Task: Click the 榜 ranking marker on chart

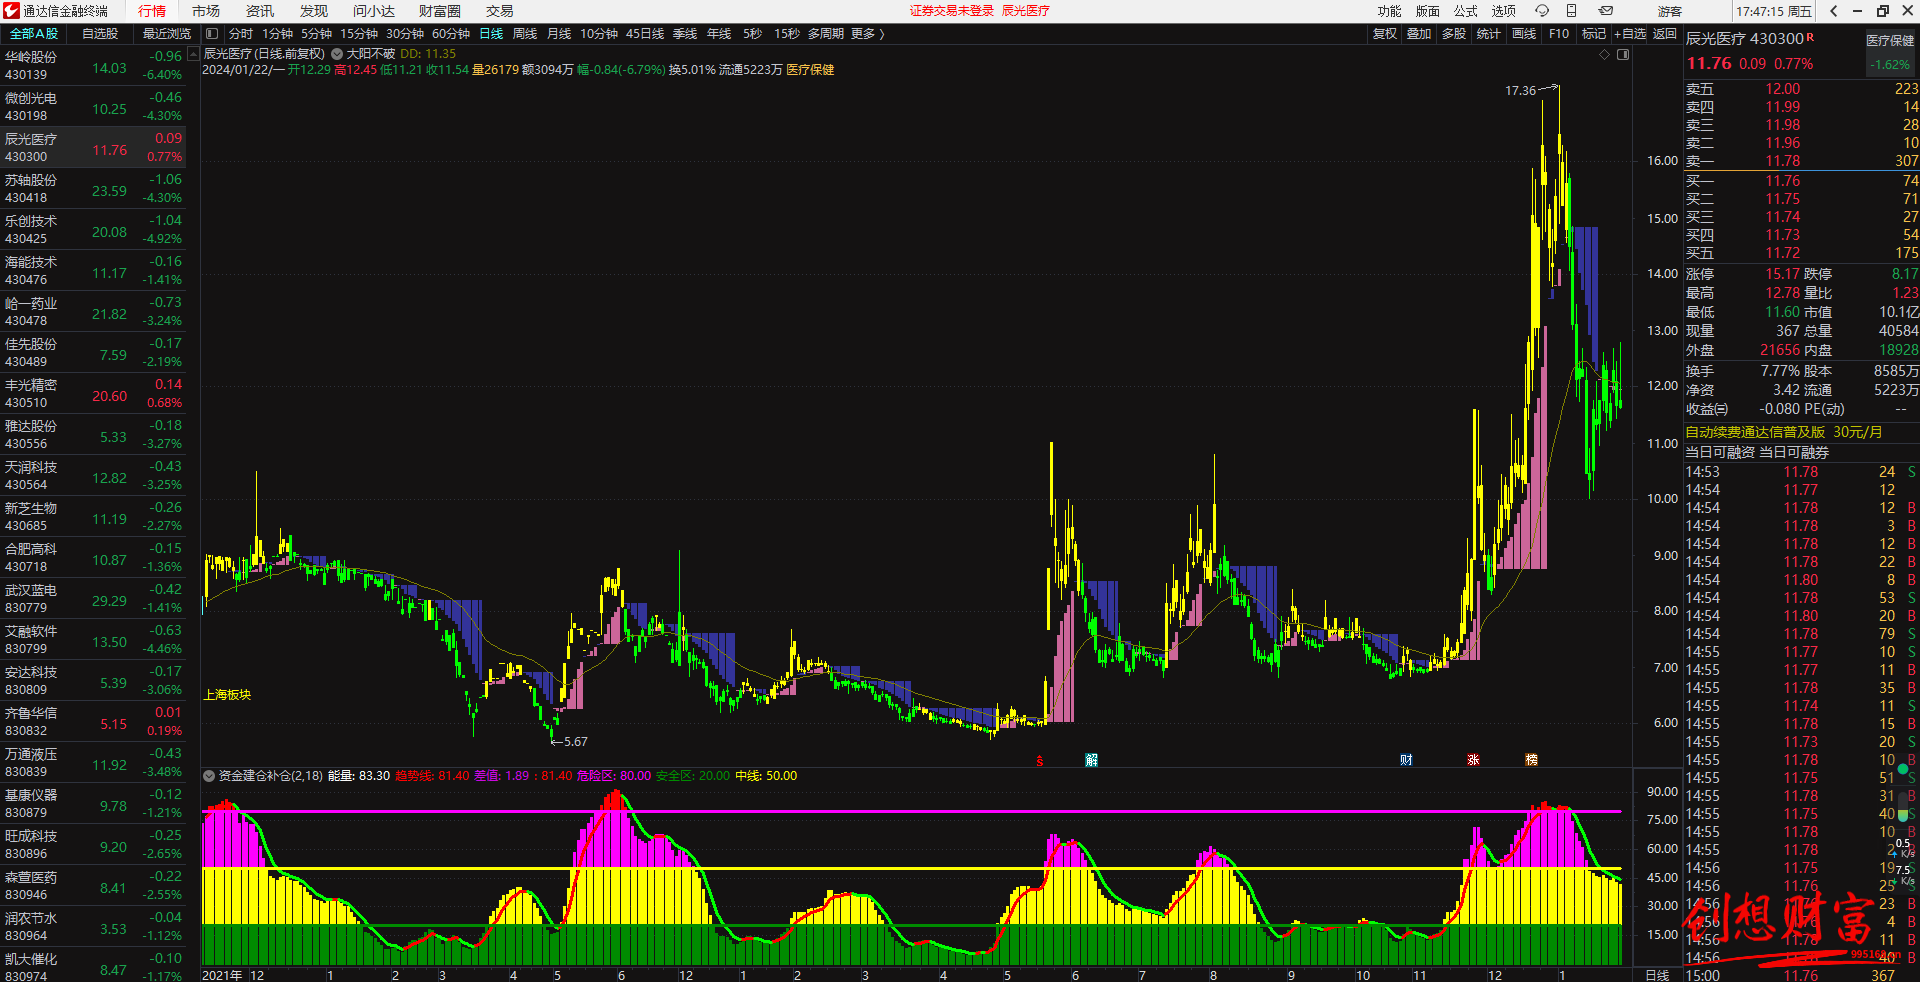Action: pyautogui.click(x=1531, y=760)
